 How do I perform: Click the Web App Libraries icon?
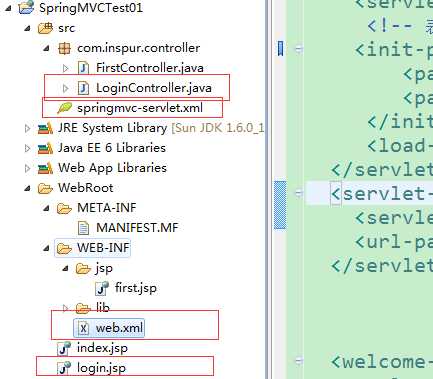[45, 168]
